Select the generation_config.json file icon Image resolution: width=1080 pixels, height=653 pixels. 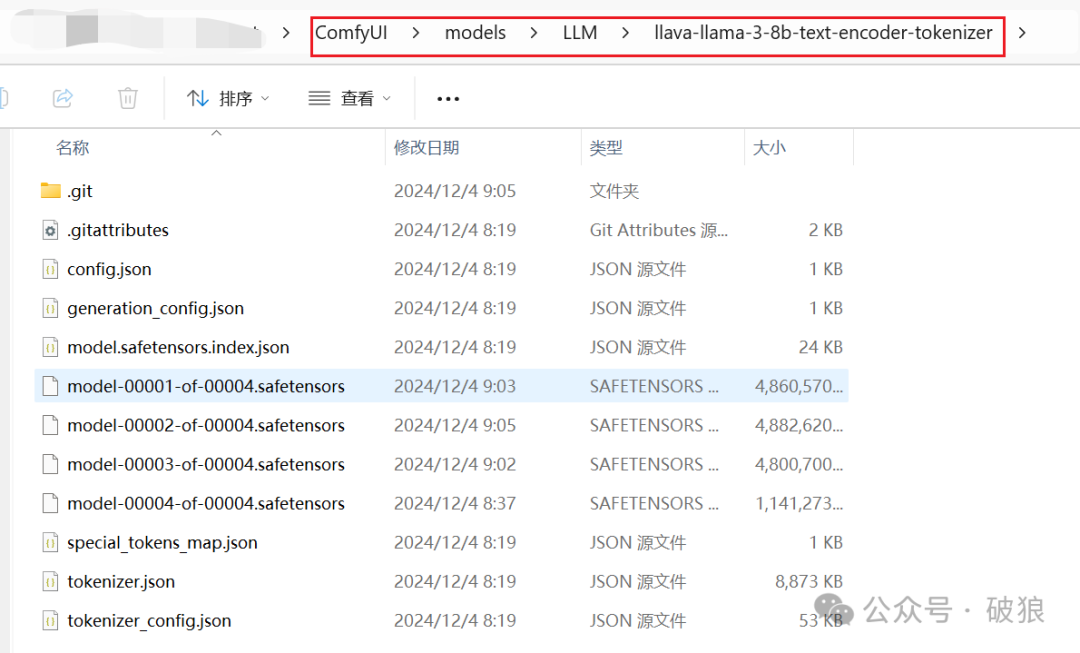click(x=50, y=308)
